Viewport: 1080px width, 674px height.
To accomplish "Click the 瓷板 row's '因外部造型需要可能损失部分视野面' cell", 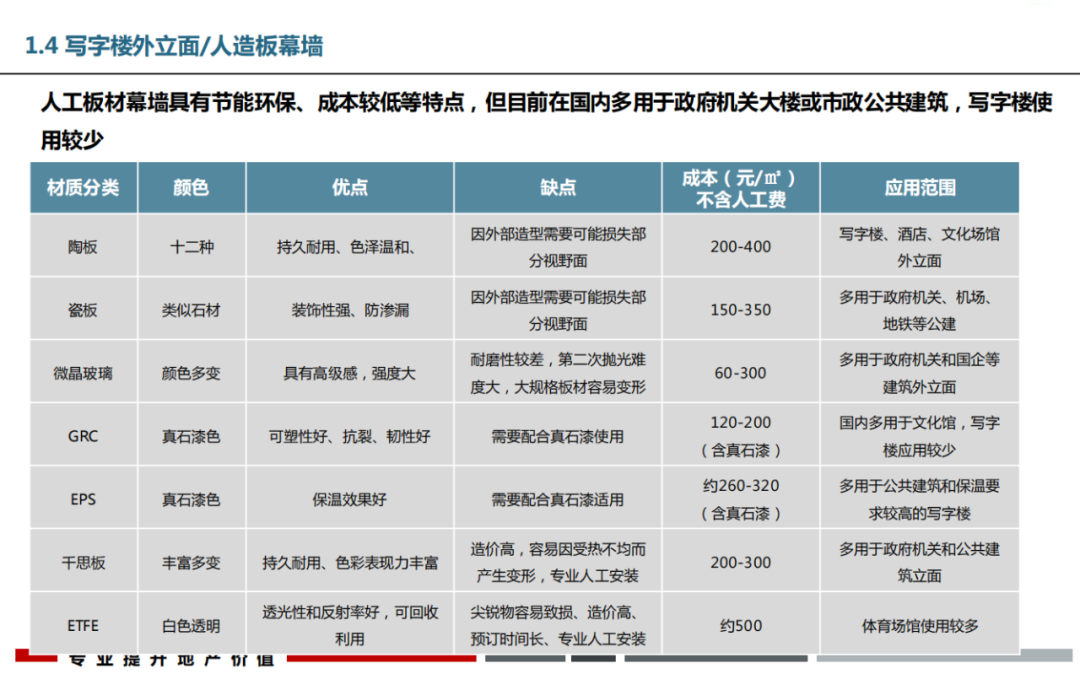I will point(558,309).
